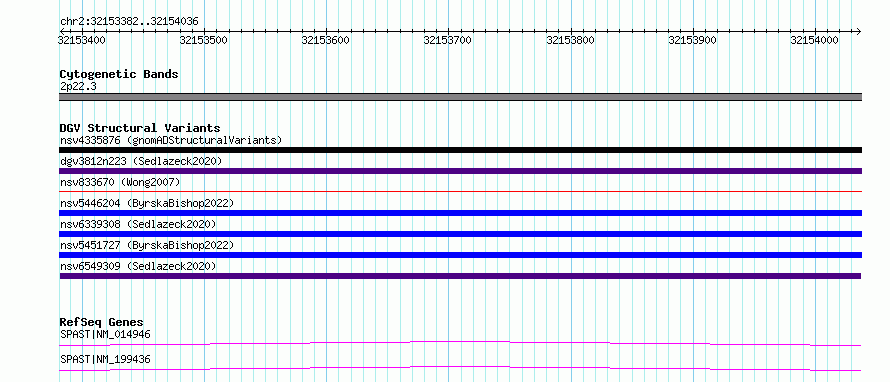Viewport: 890px width, 382px height.
Task: Click the gray 2p22.3 cytogenetic band bar
Action: [460, 97]
